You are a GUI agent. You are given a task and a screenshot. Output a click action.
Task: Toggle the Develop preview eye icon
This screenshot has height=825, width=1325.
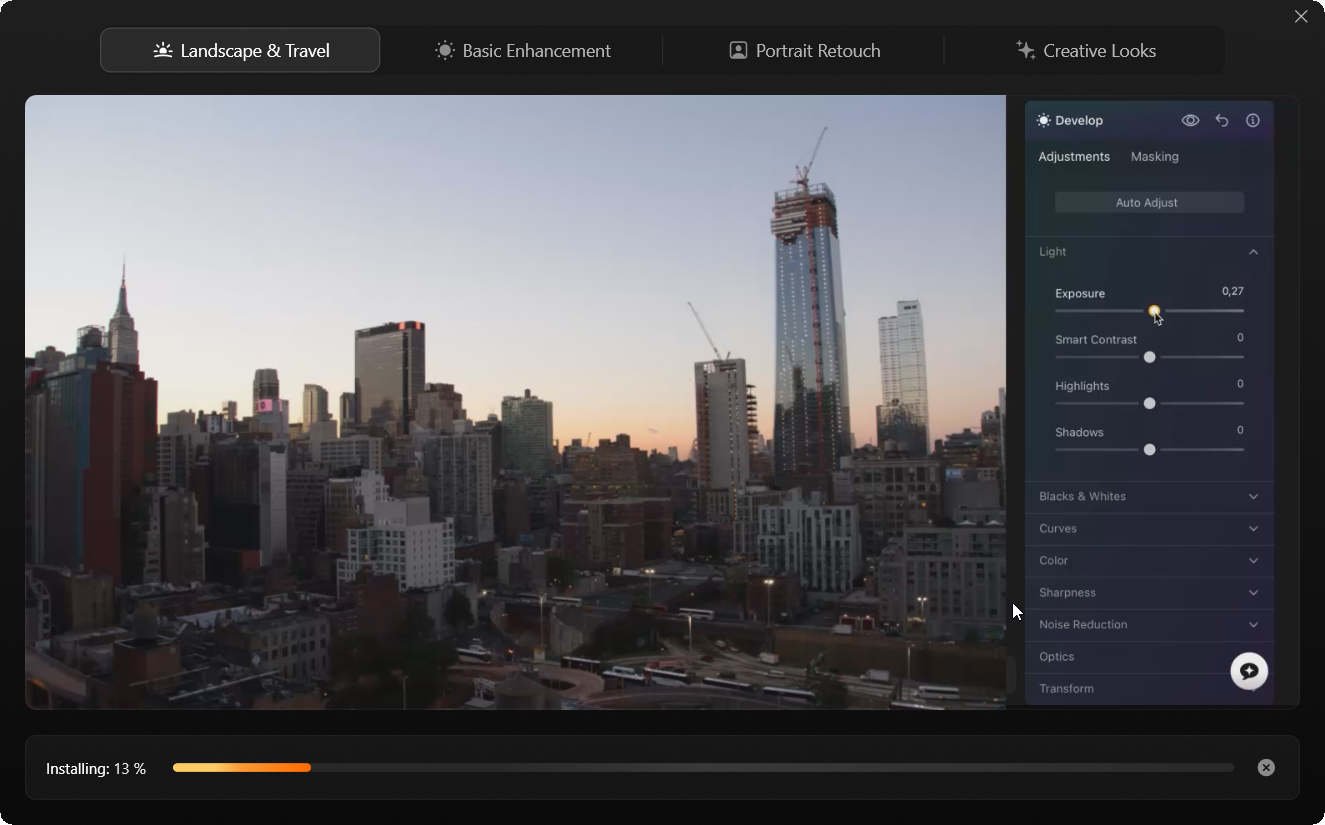point(1190,120)
